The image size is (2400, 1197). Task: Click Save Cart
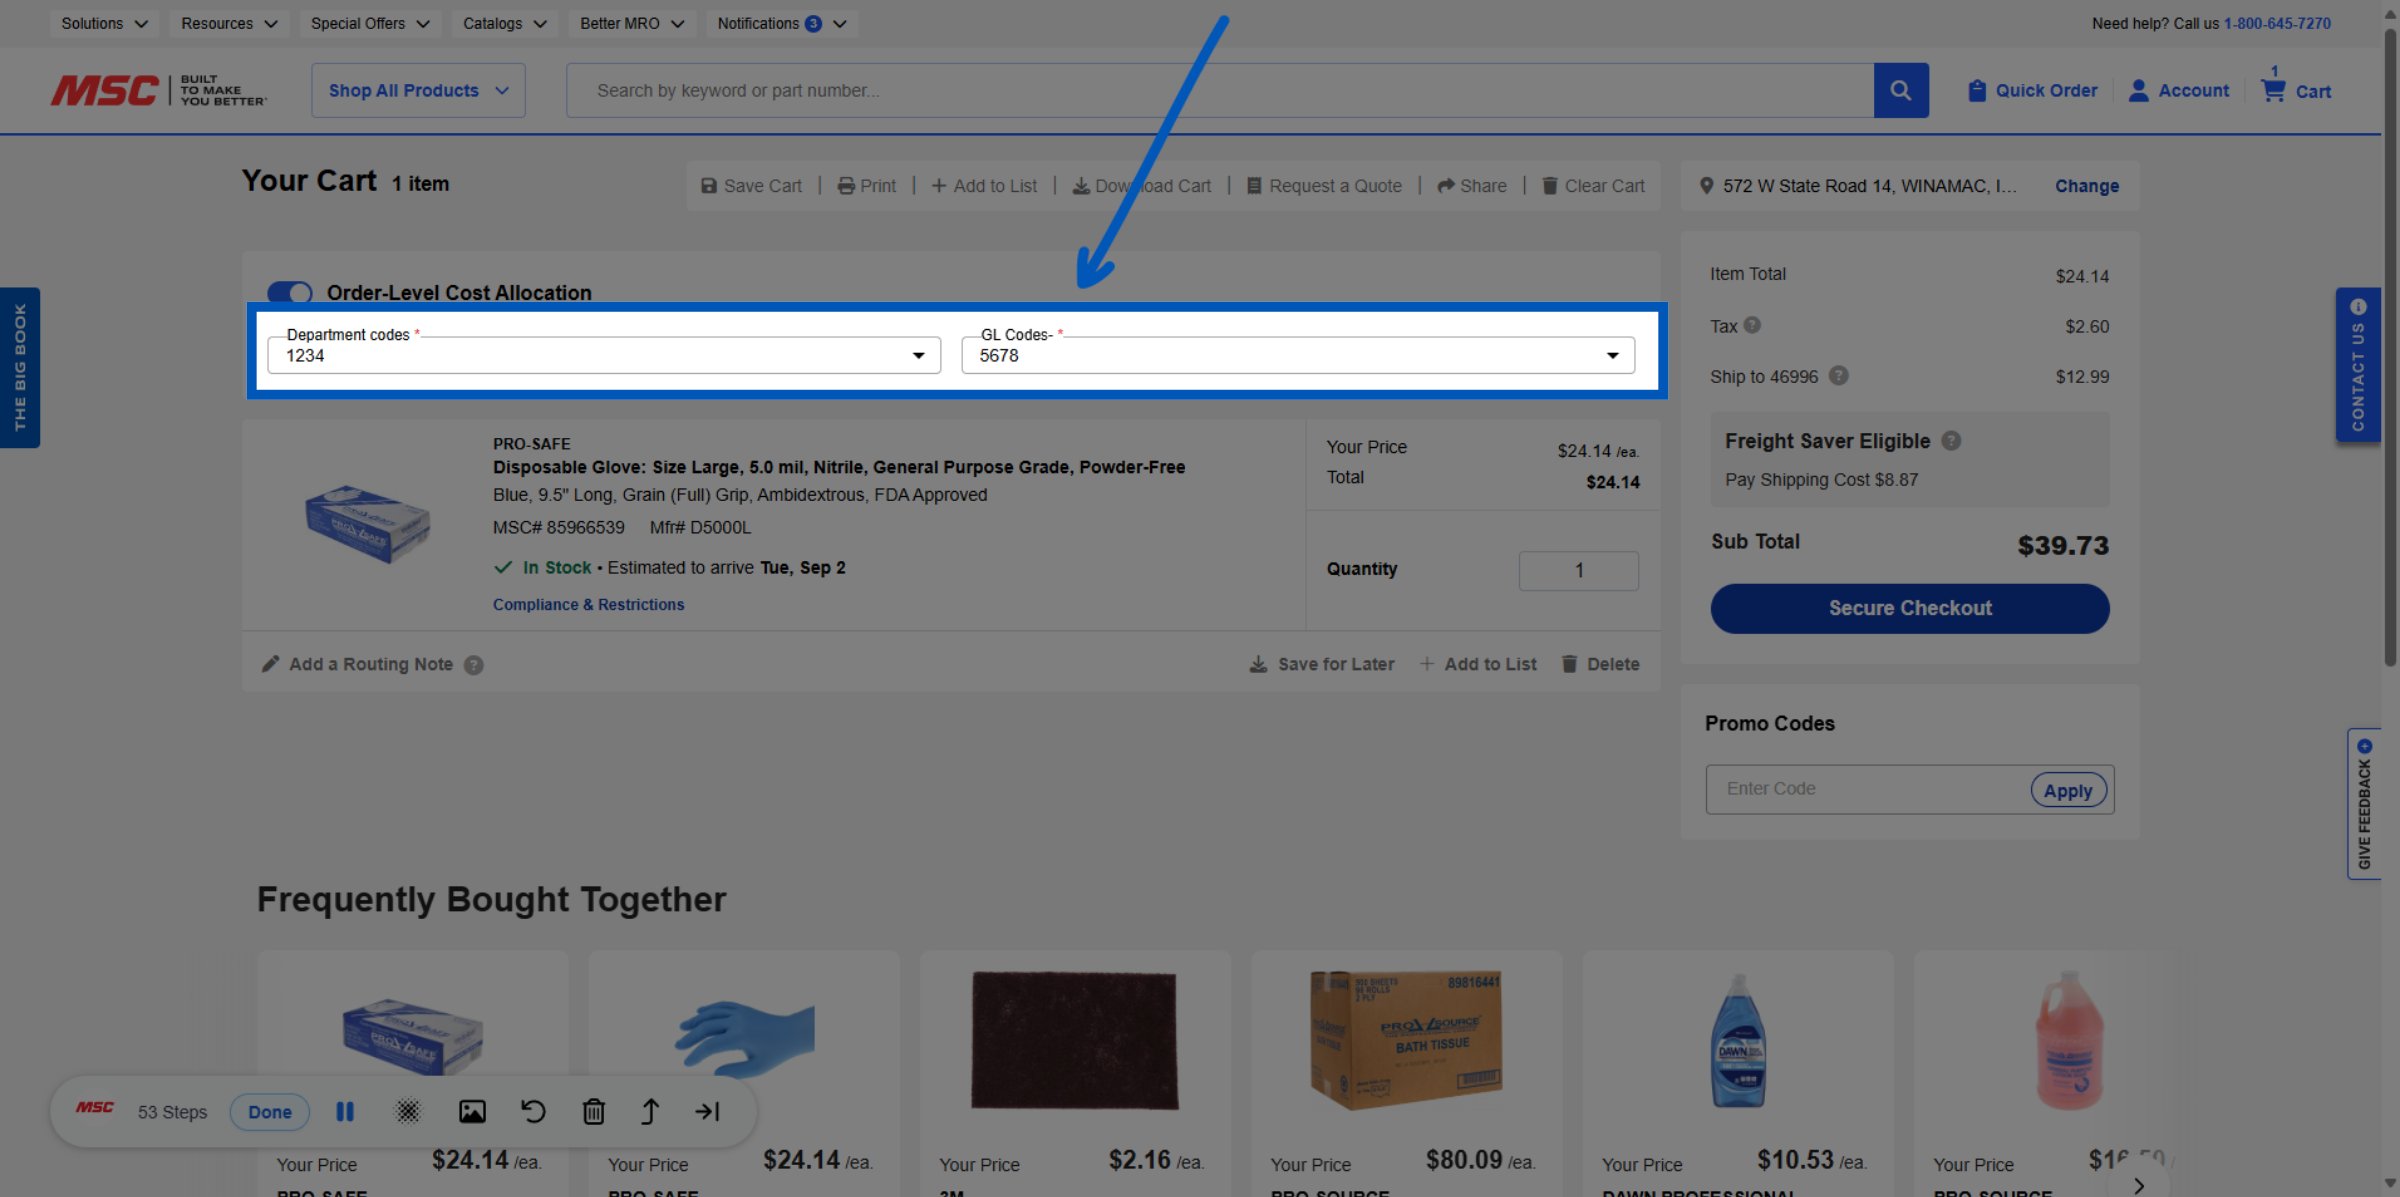pyautogui.click(x=751, y=186)
